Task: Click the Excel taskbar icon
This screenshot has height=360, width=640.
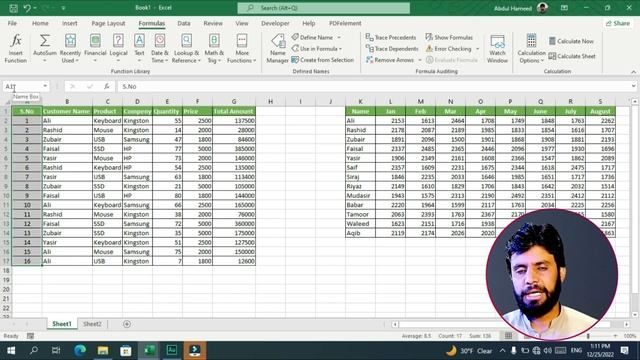Action: pos(149,351)
